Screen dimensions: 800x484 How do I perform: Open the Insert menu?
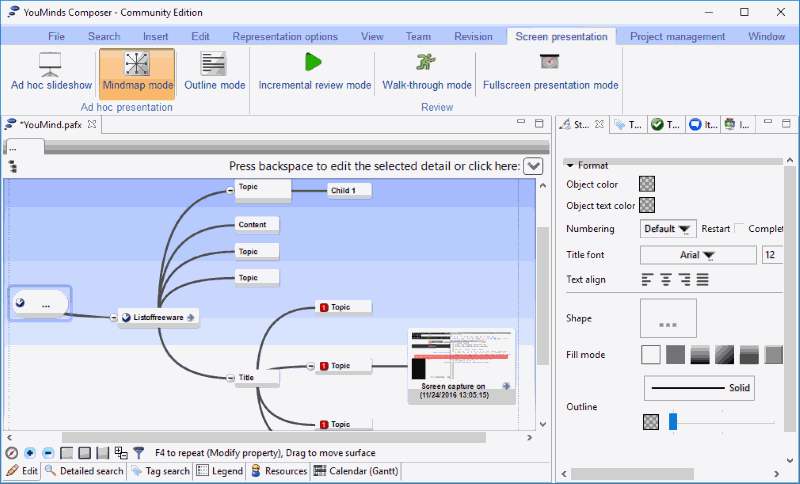pos(156,36)
